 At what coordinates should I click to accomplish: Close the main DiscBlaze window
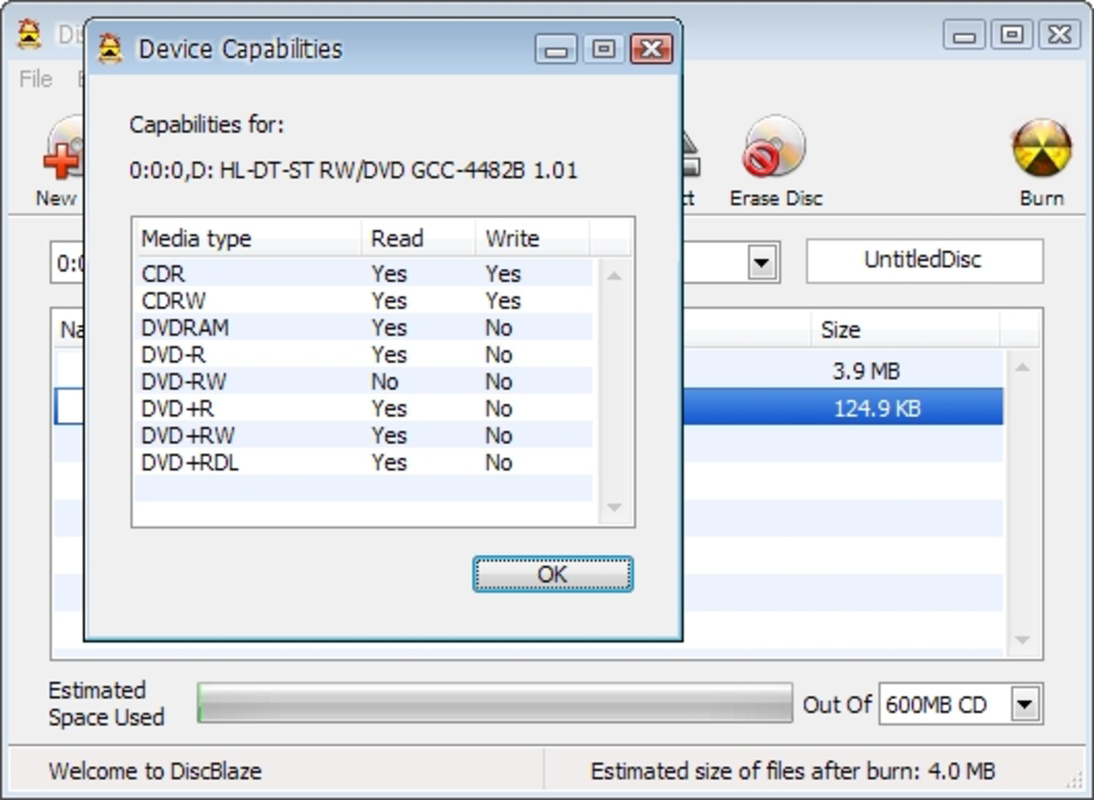[1059, 35]
